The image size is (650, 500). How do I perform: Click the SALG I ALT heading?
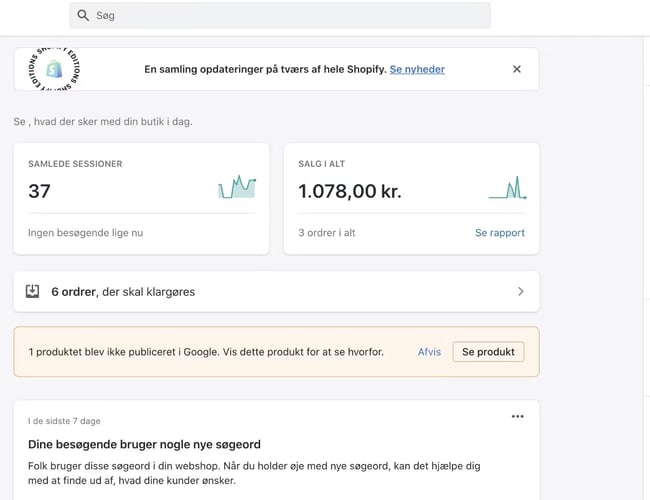pos(322,164)
